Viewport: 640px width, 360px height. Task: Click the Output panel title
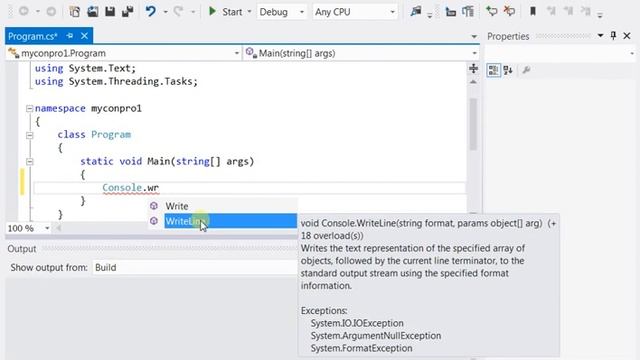(x=22, y=249)
